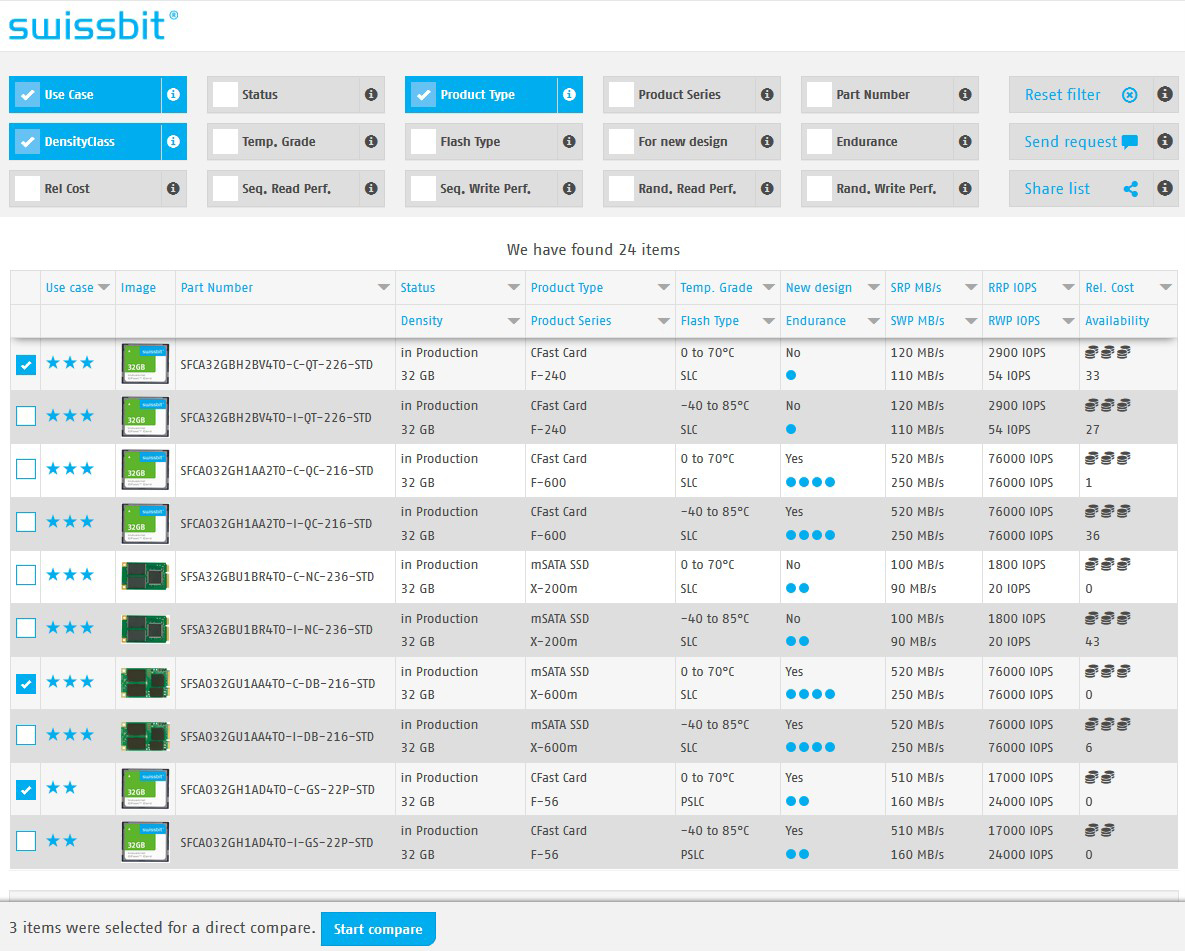
Task: Show info for Temp. Grade filter
Action: click(x=371, y=141)
